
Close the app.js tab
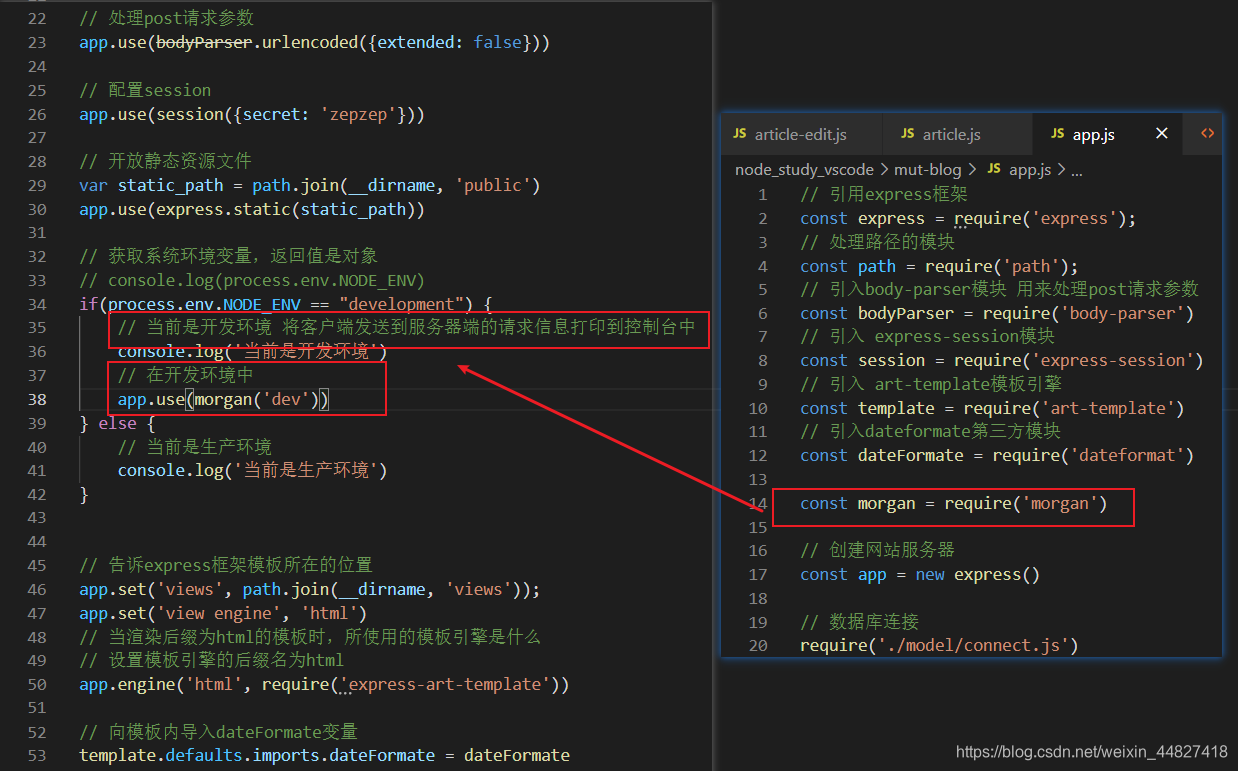(x=1161, y=133)
